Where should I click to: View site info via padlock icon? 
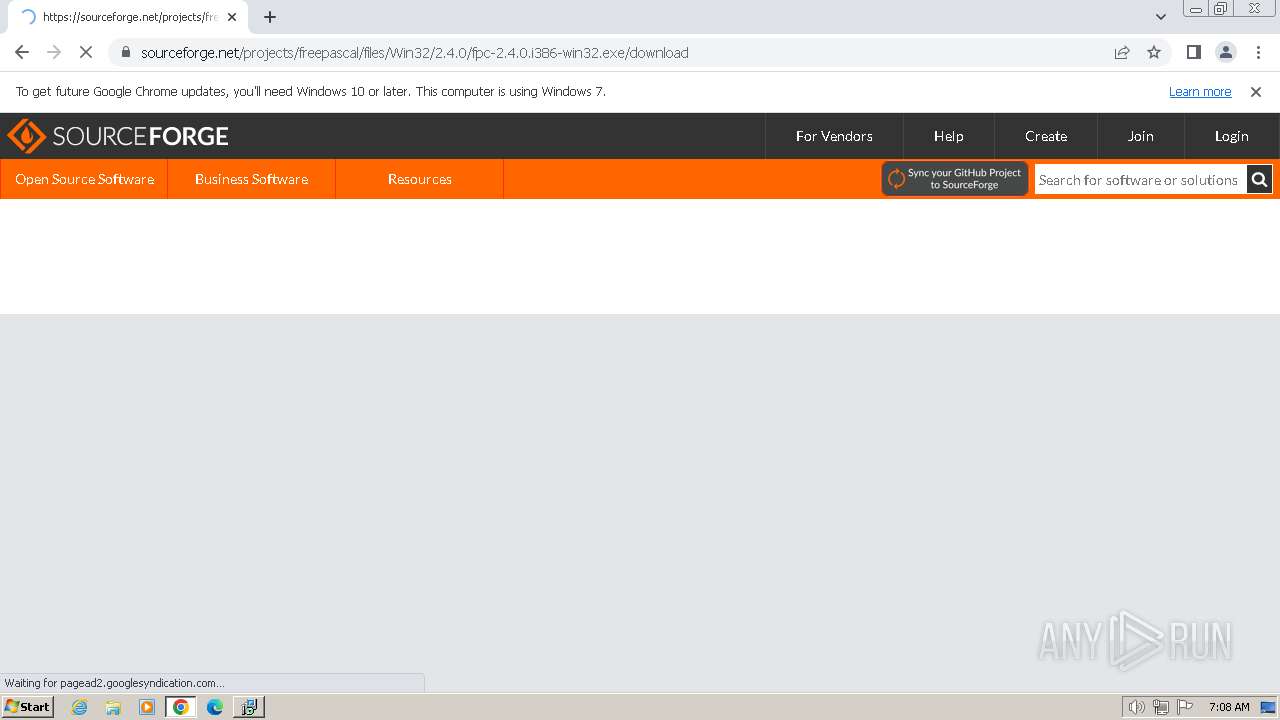pos(125,52)
